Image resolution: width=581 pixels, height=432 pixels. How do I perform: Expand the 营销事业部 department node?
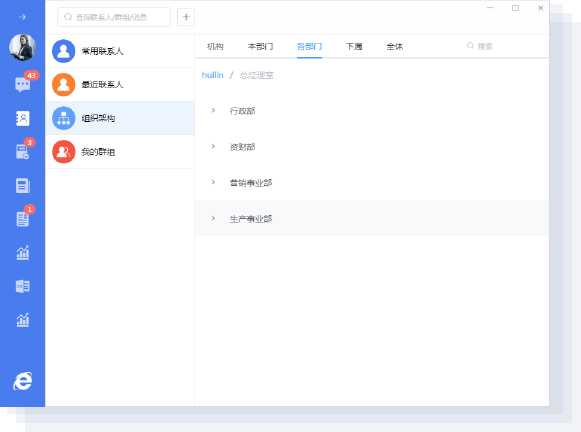(213, 182)
